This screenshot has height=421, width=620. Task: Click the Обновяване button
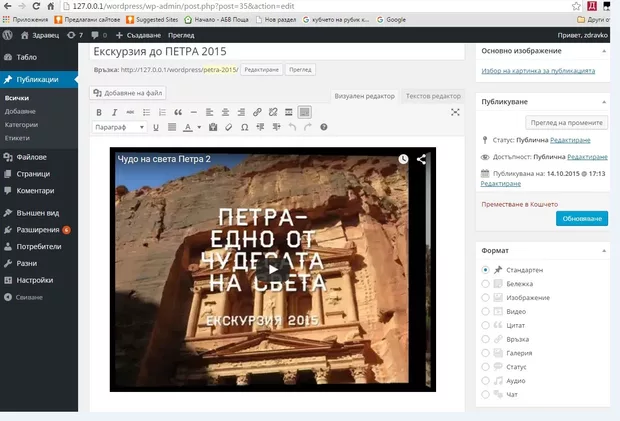coord(581,218)
